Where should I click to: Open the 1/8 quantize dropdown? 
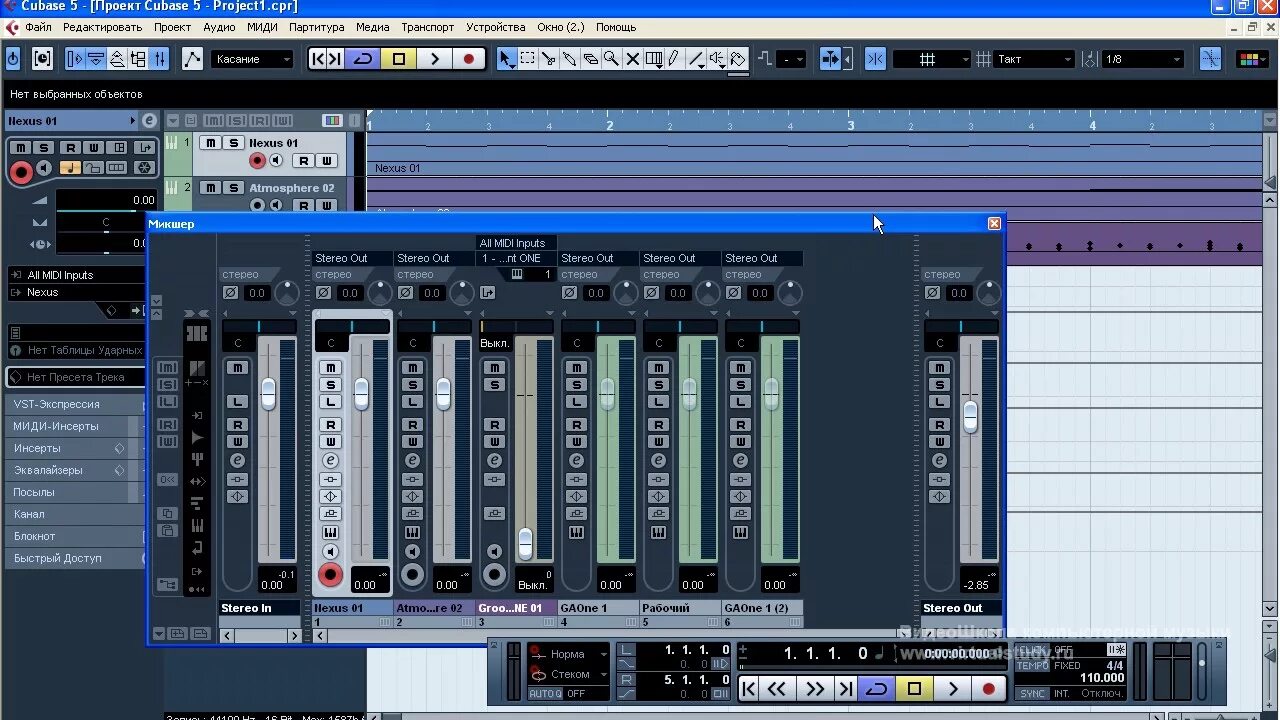click(x=1143, y=59)
